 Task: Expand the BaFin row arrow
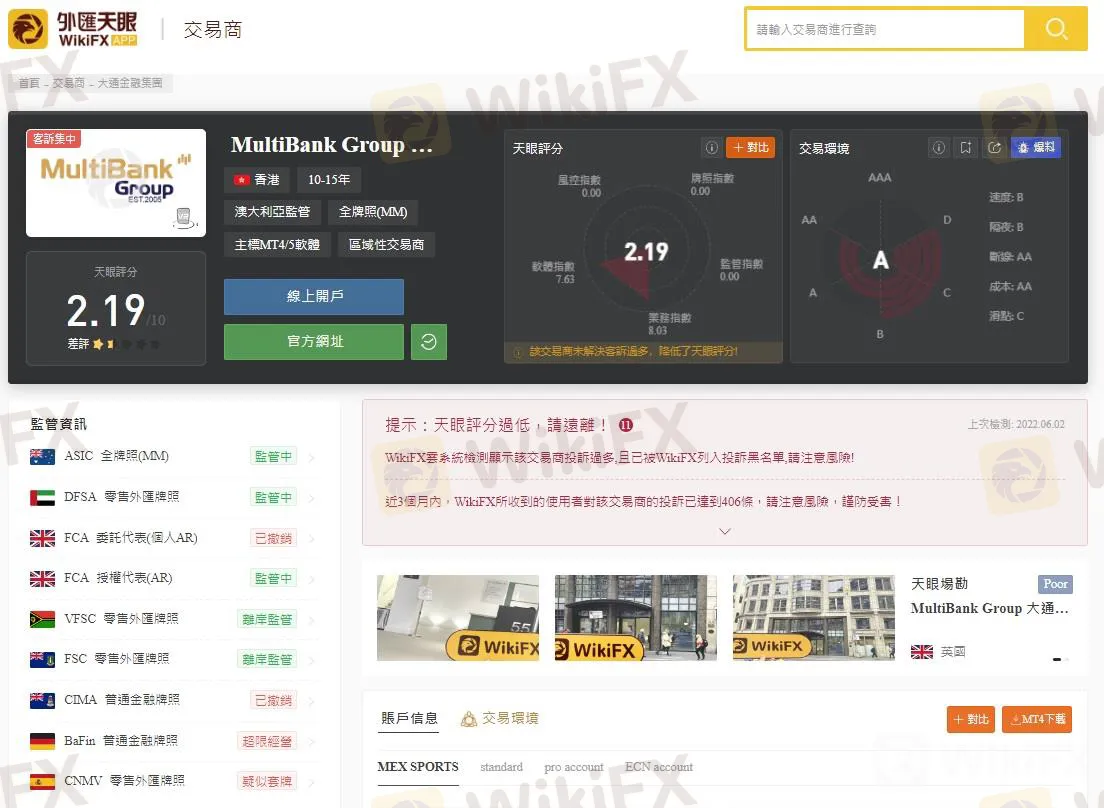pos(311,743)
